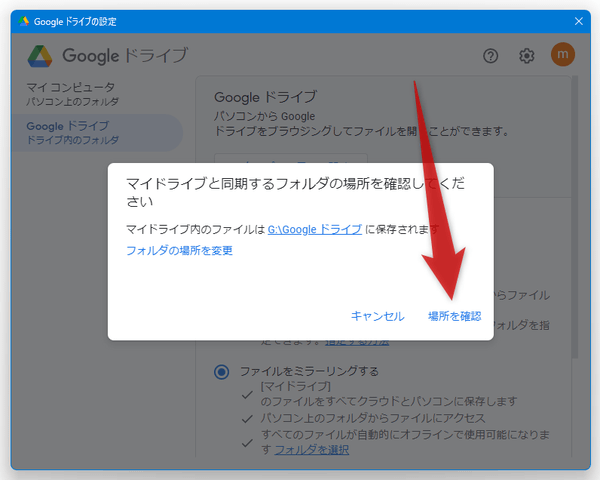Switch to マイ コンピュータ in sidebar
The height and width of the screenshot is (480, 600).
72,94
